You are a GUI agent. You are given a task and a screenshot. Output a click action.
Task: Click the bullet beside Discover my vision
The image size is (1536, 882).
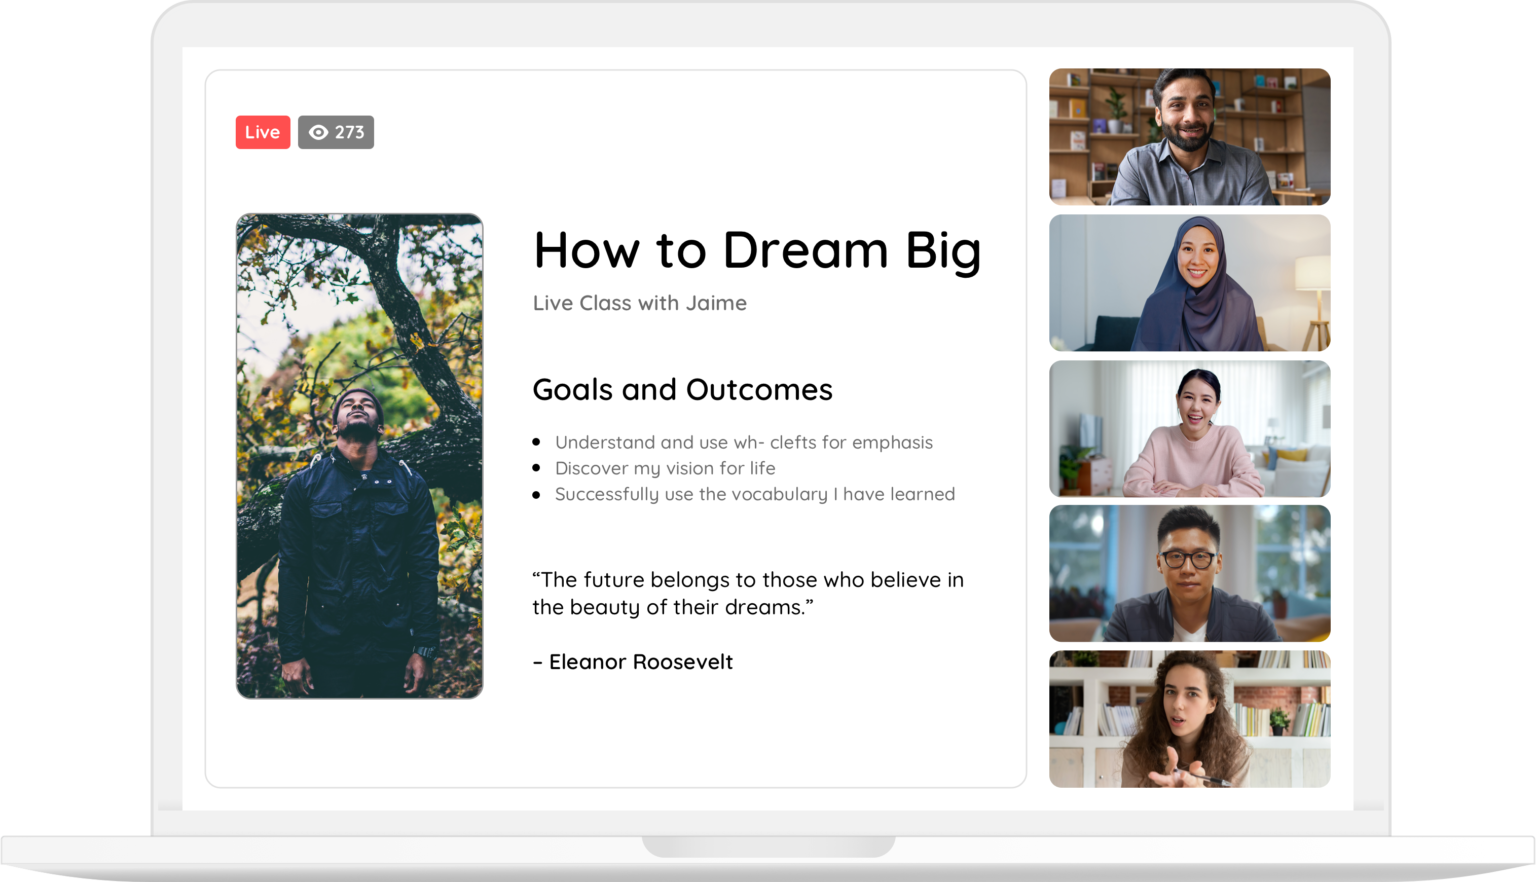pyautogui.click(x=538, y=467)
